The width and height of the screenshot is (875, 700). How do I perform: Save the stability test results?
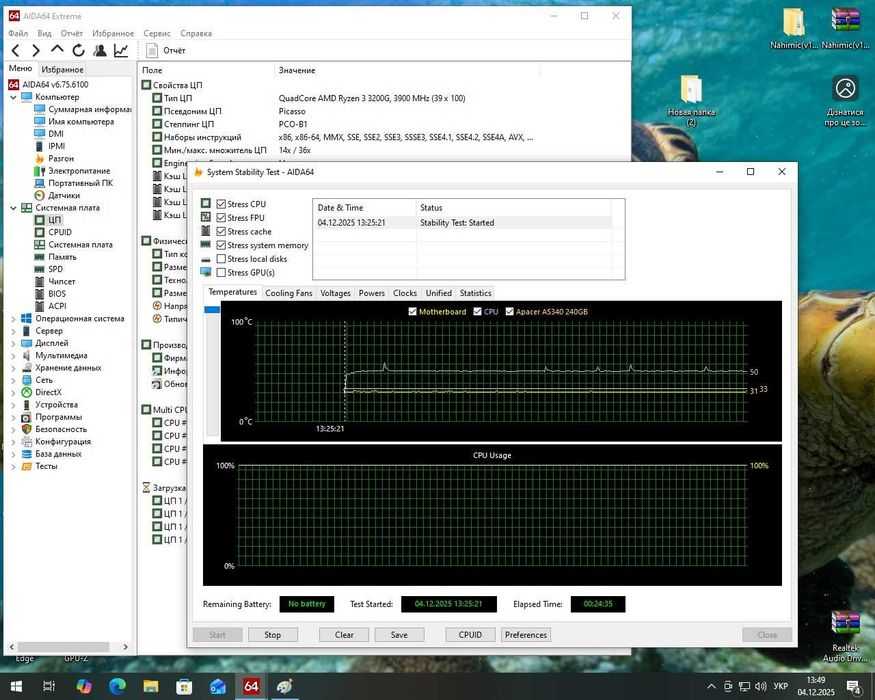tap(399, 635)
